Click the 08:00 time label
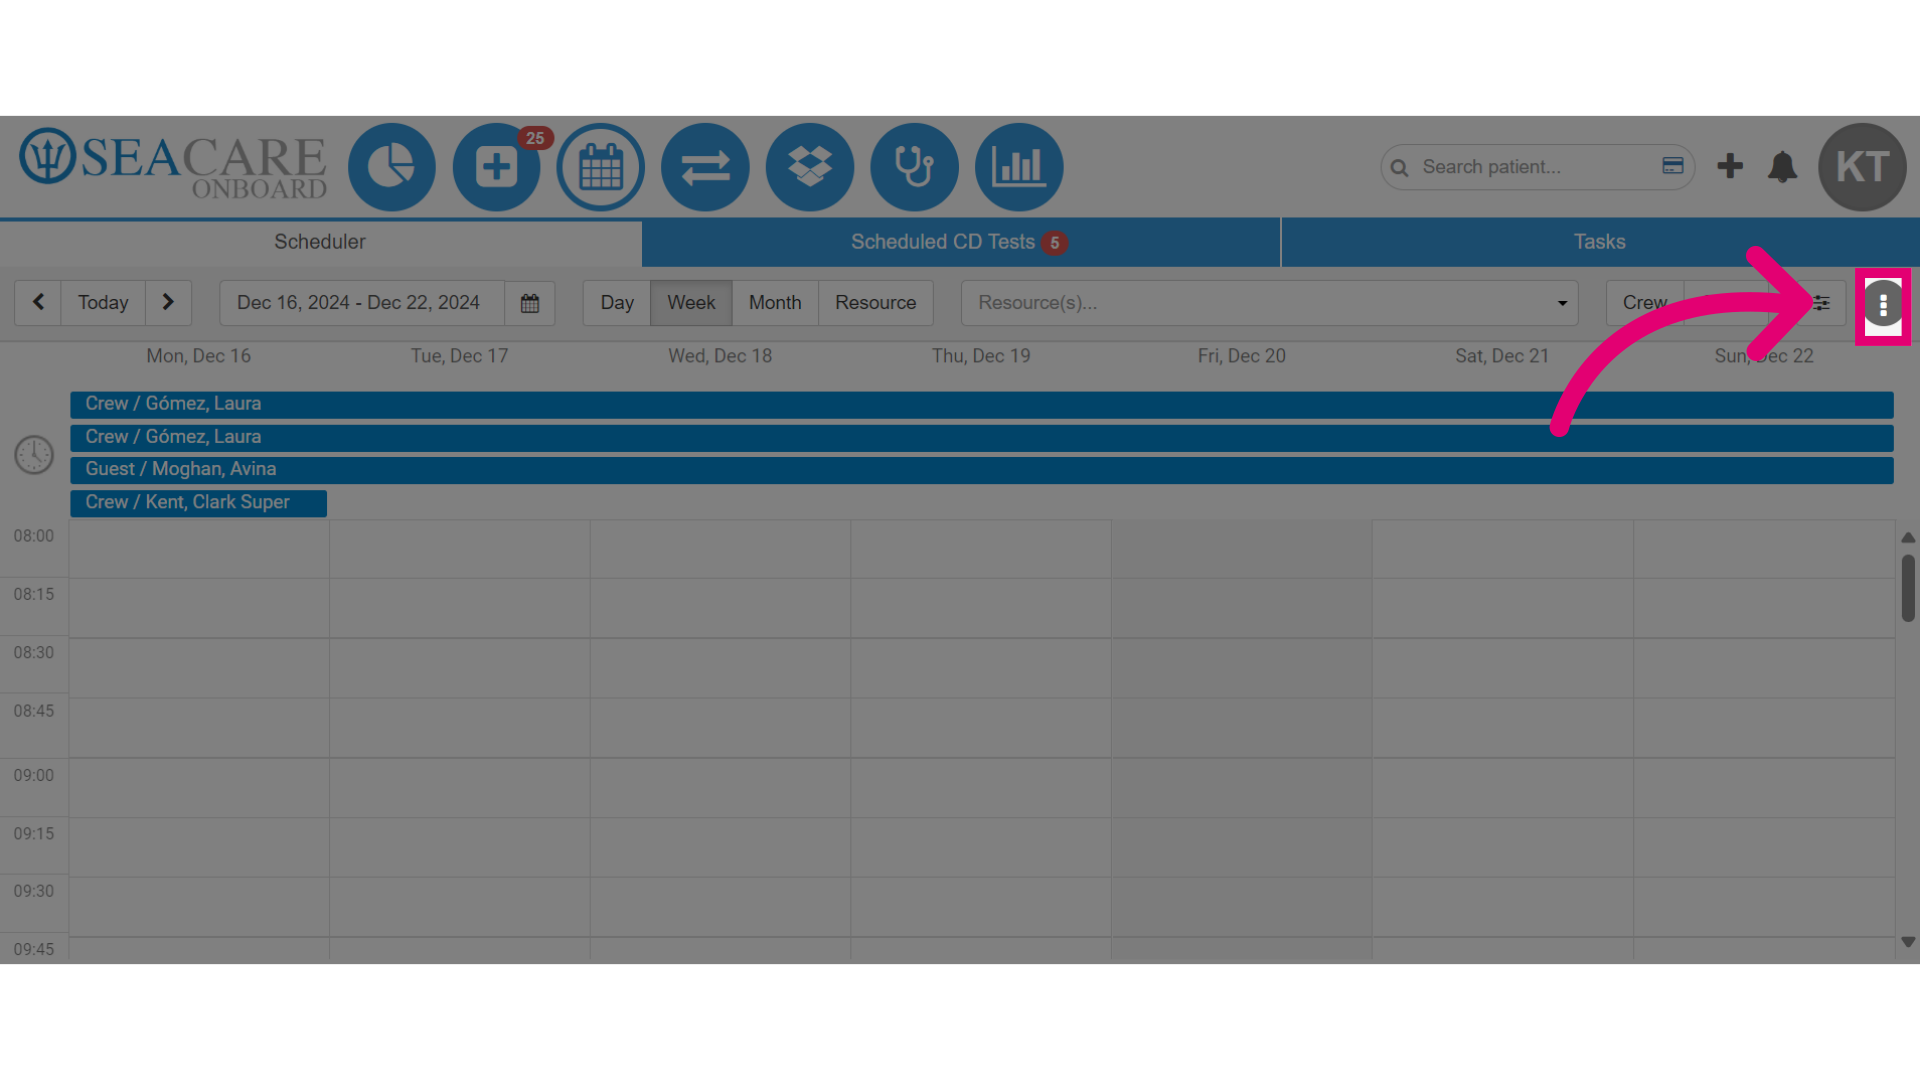The width and height of the screenshot is (1920, 1080). click(34, 536)
